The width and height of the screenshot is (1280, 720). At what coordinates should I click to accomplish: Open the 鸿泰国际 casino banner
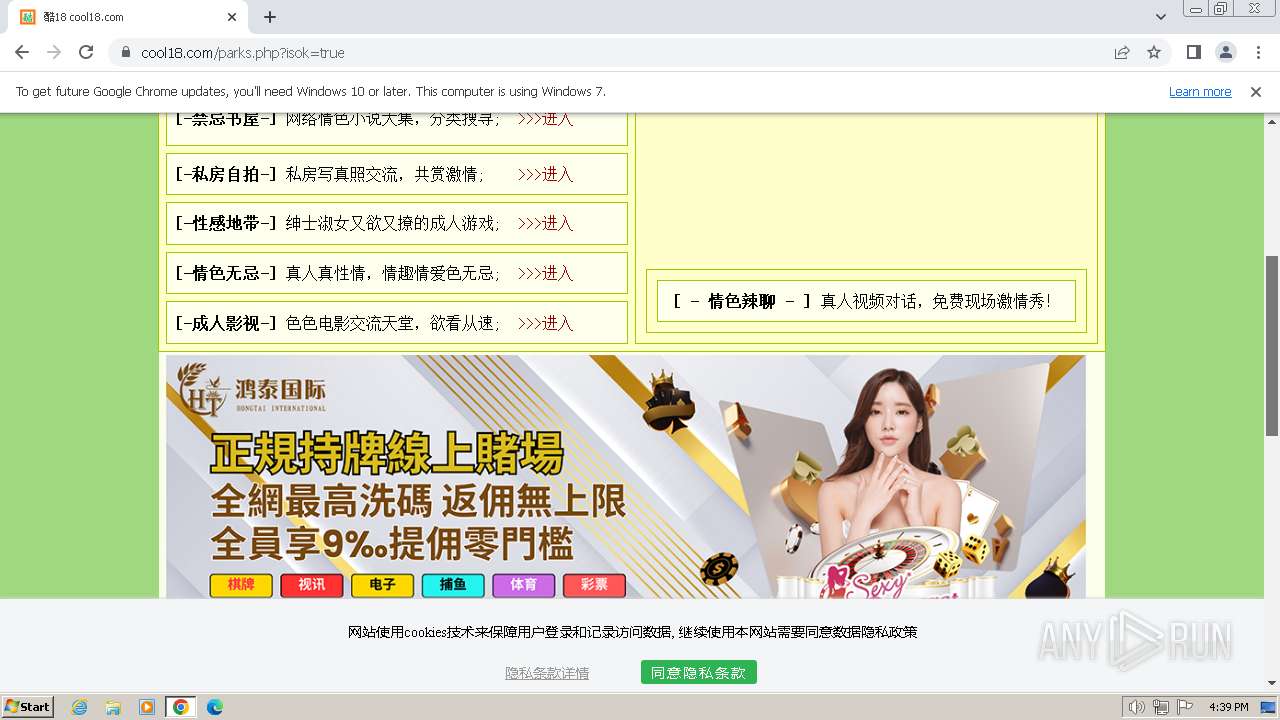point(626,477)
